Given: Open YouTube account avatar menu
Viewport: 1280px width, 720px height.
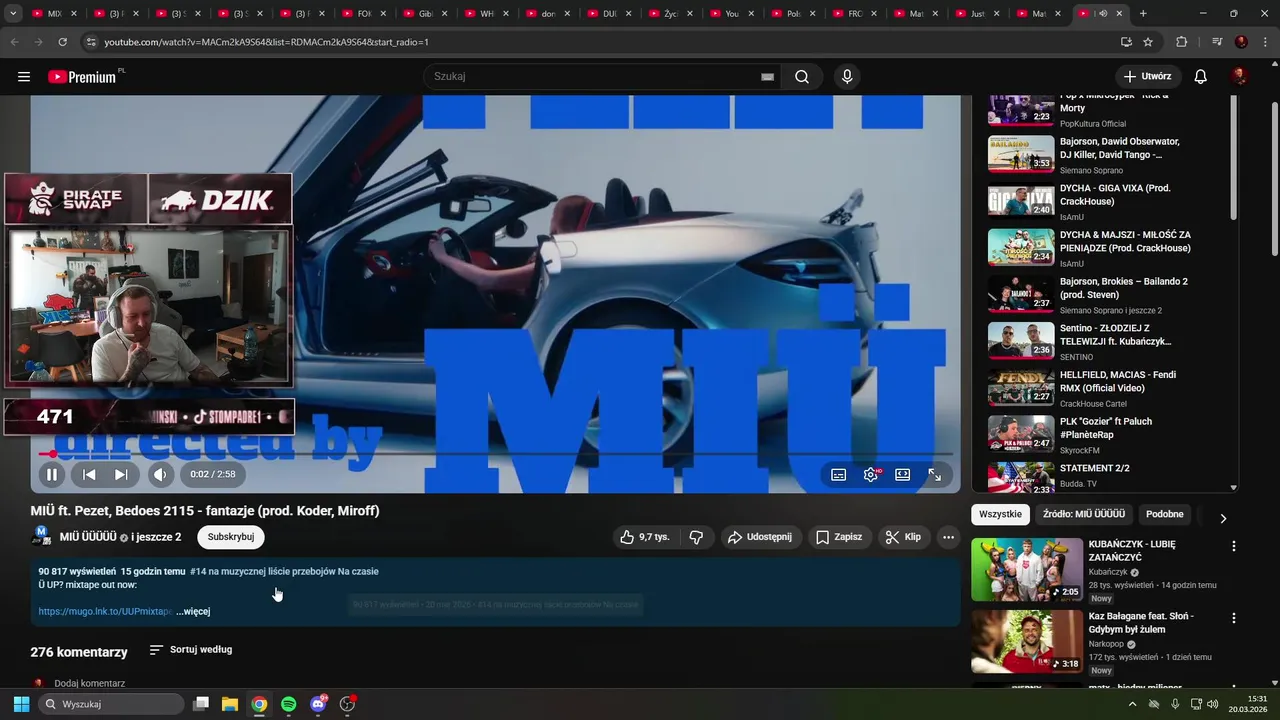Looking at the screenshot, I should pyautogui.click(x=1240, y=76).
